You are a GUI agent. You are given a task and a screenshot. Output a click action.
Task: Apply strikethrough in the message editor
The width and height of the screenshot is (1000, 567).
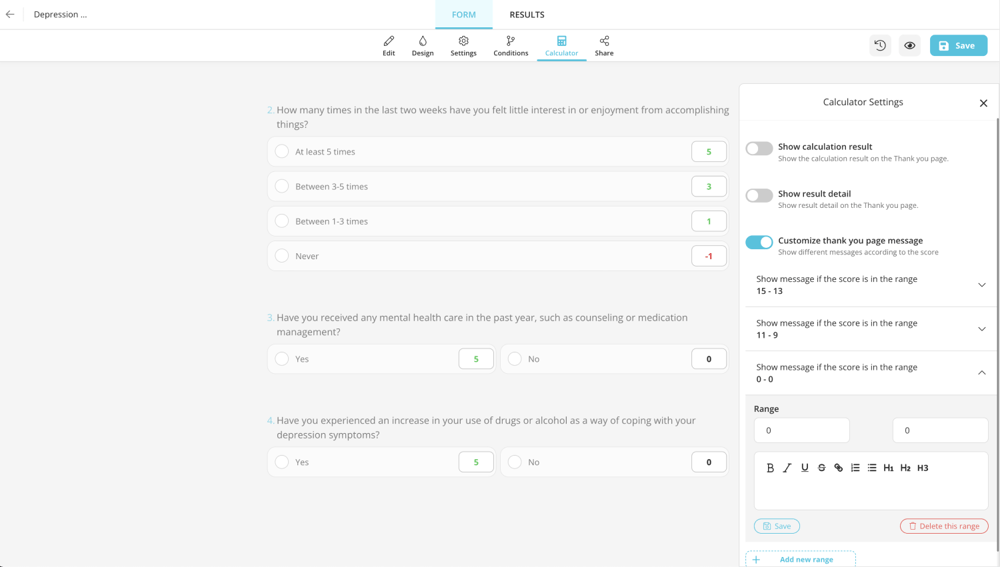pyautogui.click(x=821, y=468)
